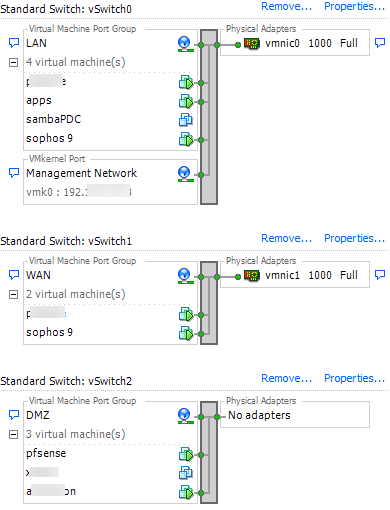Click the VM icon beside sophos 9 under WAN
Image resolution: width=390 pixels, height=510 pixels.
point(186,333)
